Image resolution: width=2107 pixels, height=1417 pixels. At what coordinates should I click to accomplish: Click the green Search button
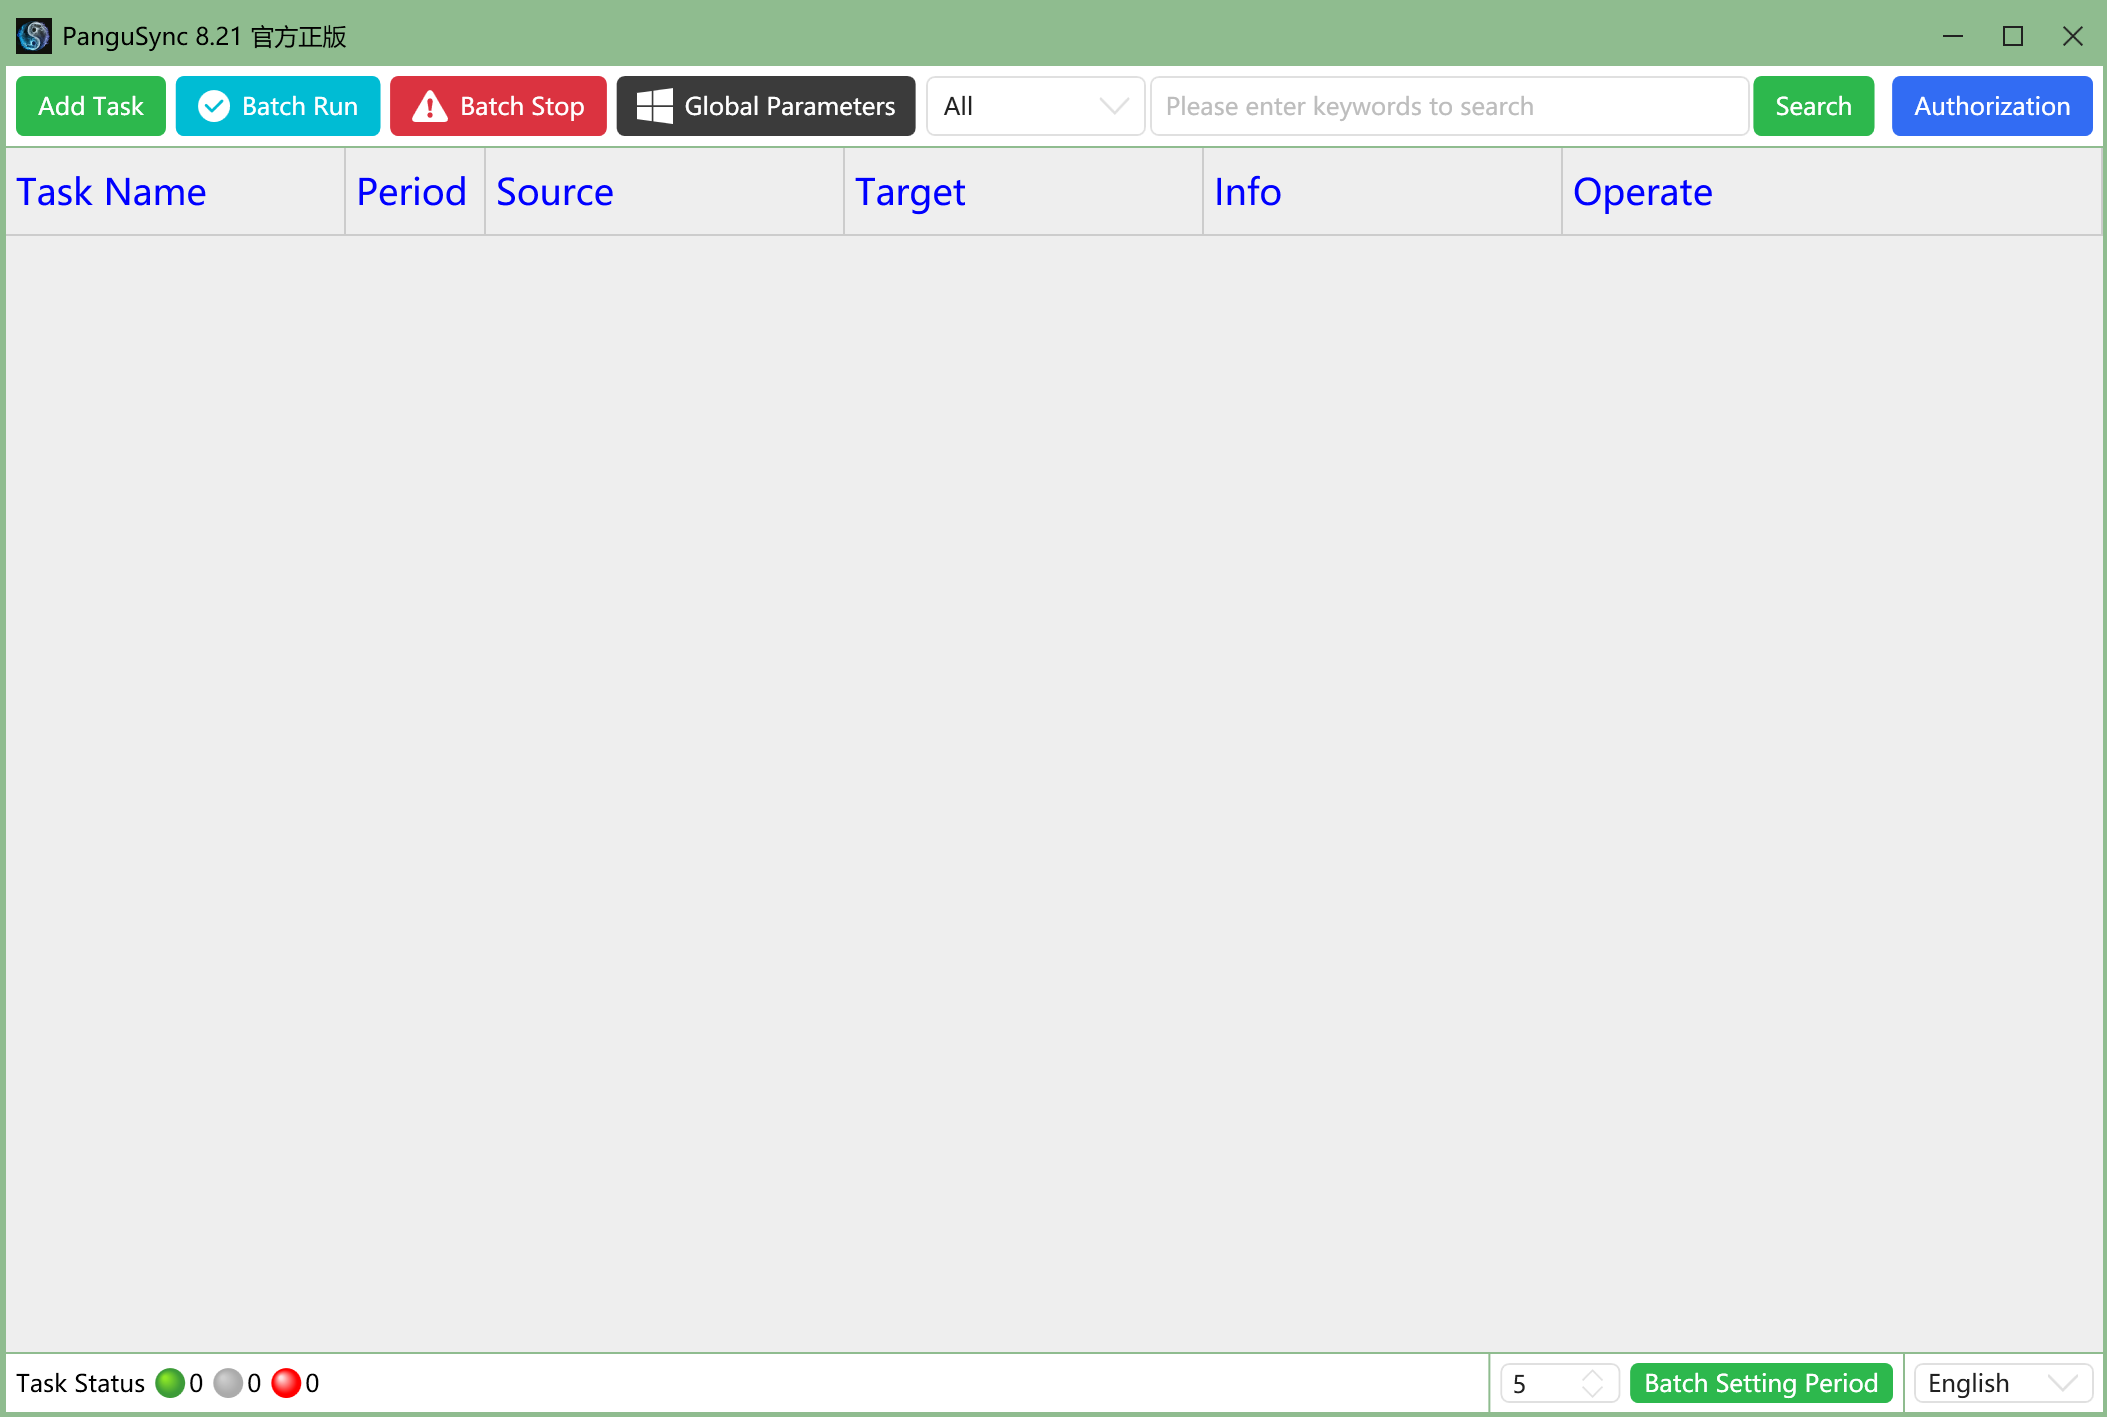(1813, 106)
